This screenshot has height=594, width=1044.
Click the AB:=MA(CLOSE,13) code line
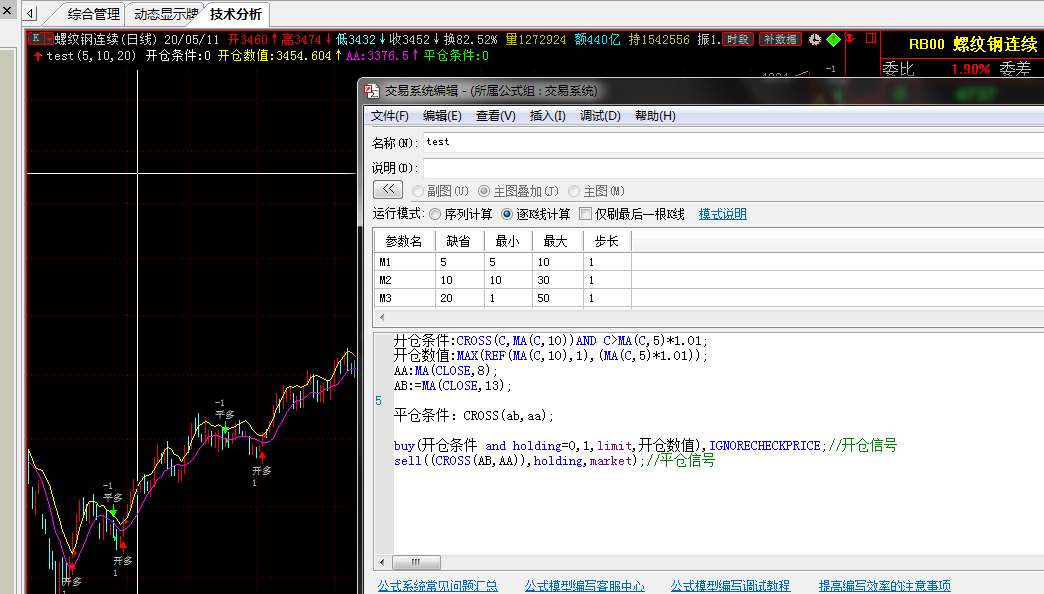click(x=453, y=386)
